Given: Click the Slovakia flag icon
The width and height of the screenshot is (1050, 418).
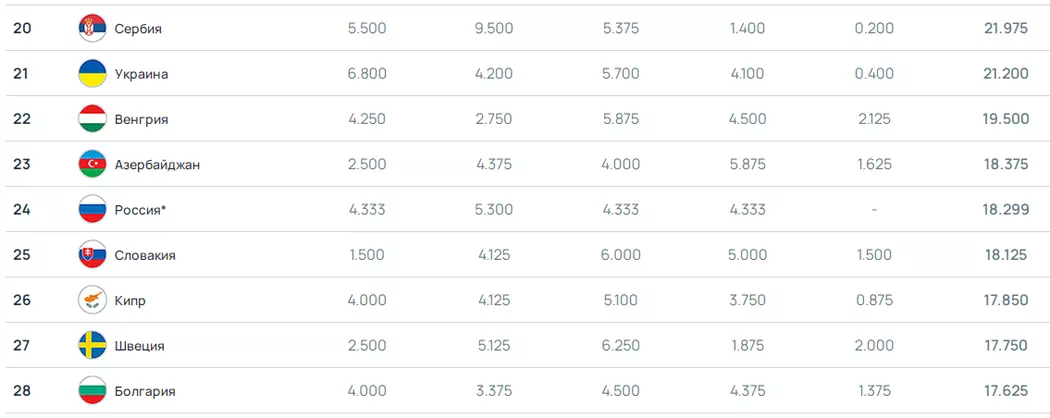Looking at the screenshot, I should point(92,255).
